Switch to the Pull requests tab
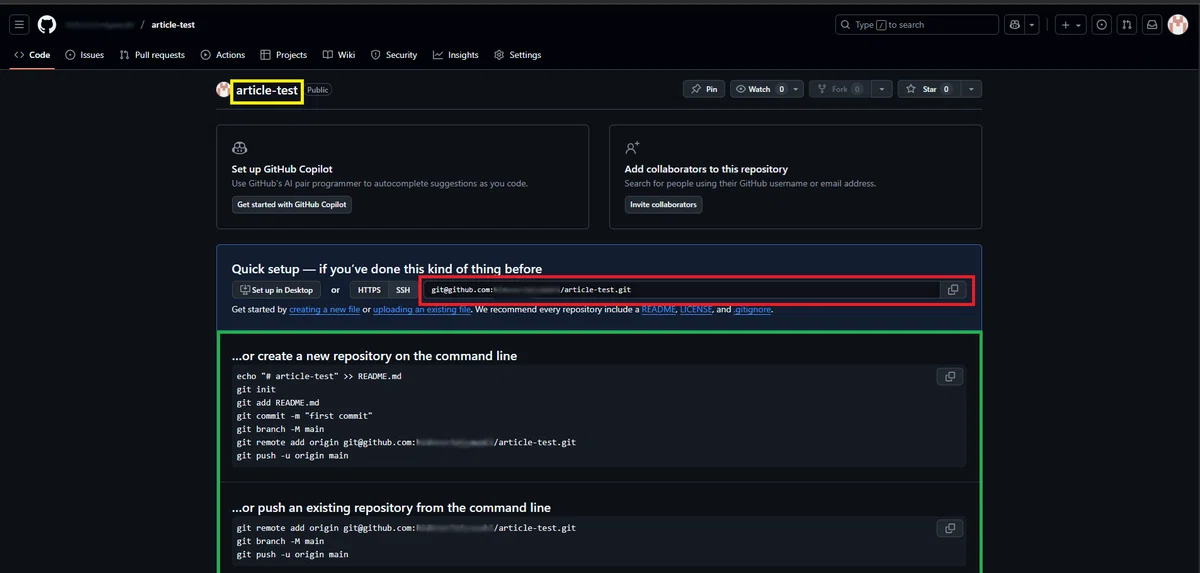This screenshot has width=1200, height=573. [x=152, y=55]
